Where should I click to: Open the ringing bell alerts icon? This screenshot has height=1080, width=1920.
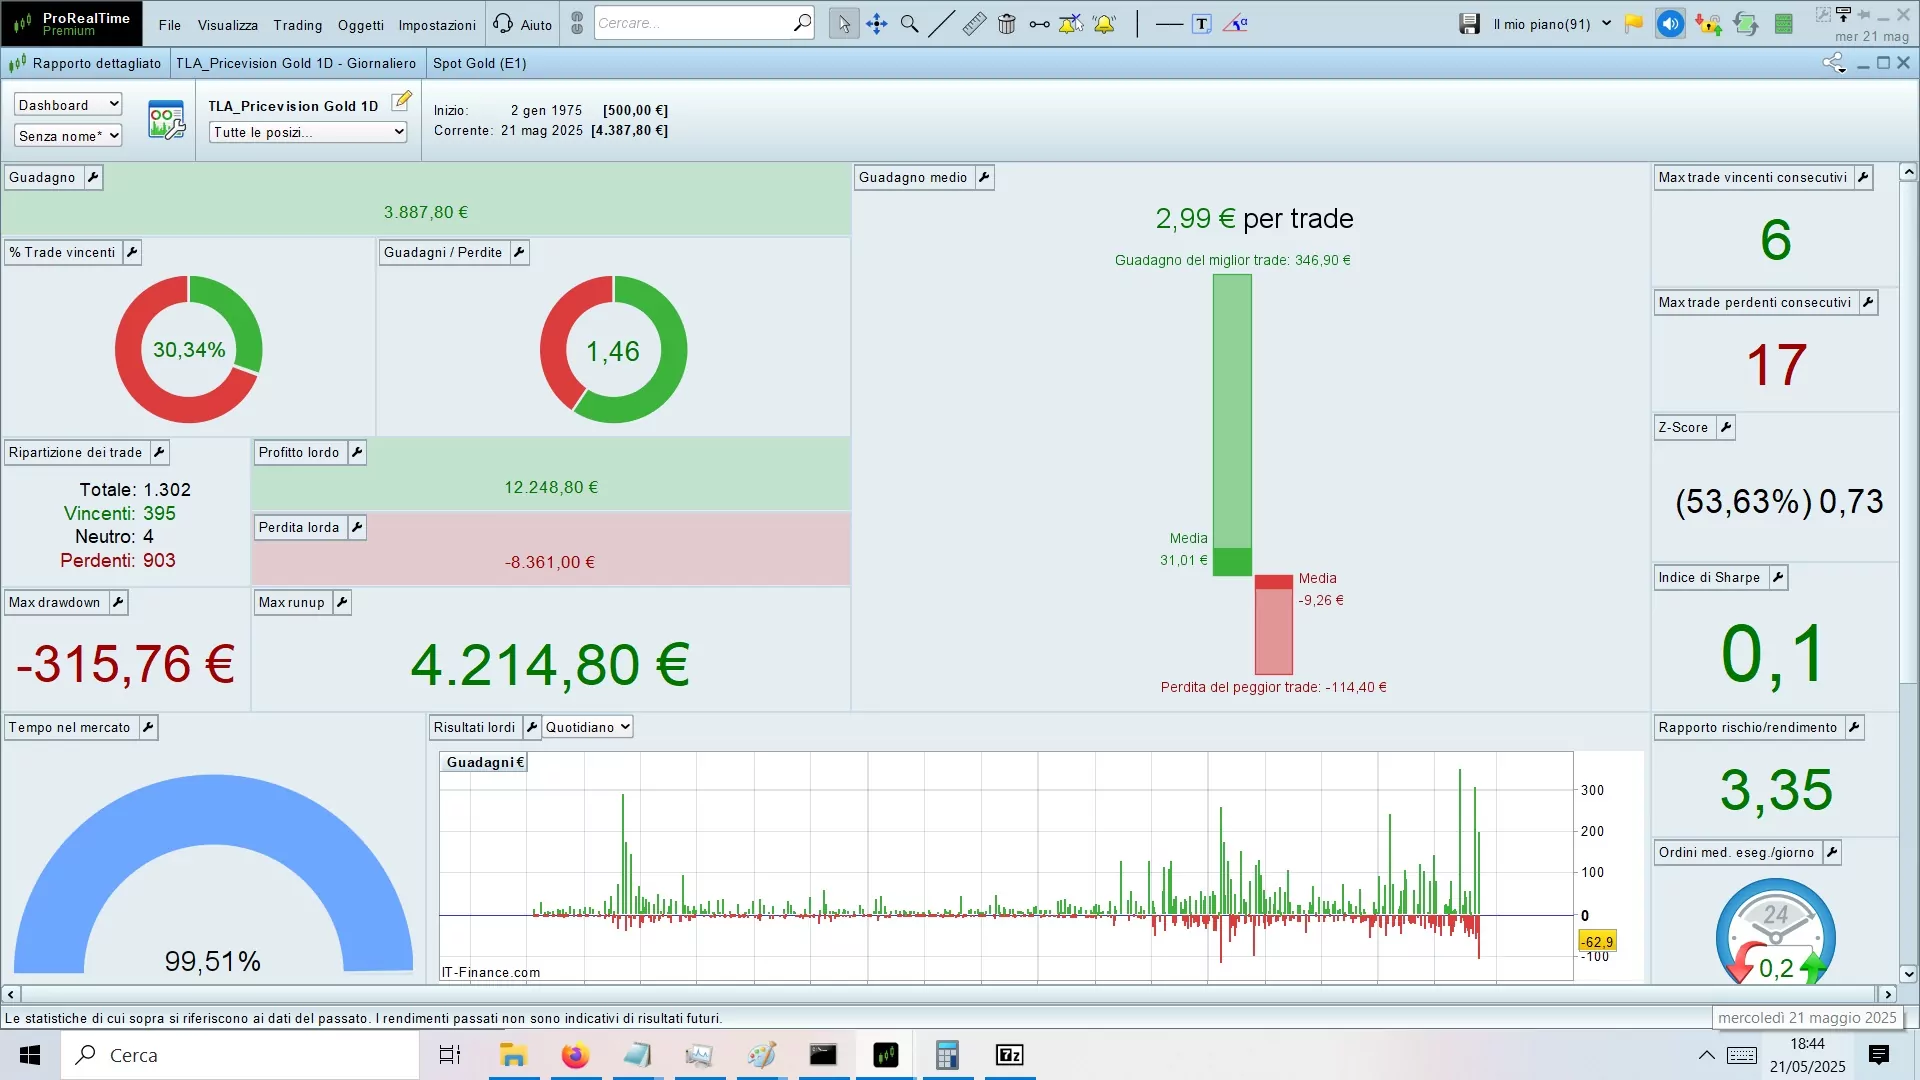pos(1104,24)
